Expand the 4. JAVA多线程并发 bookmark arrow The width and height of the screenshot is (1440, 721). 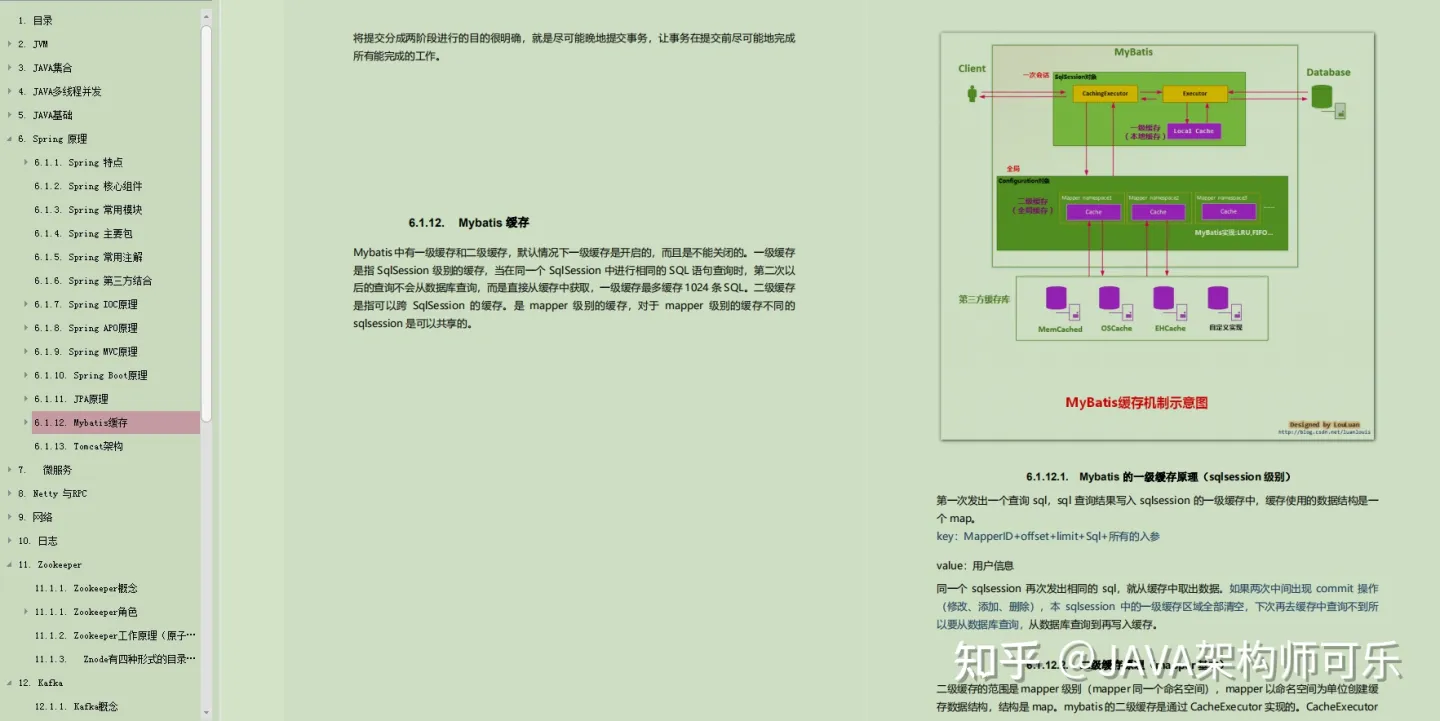9,91
